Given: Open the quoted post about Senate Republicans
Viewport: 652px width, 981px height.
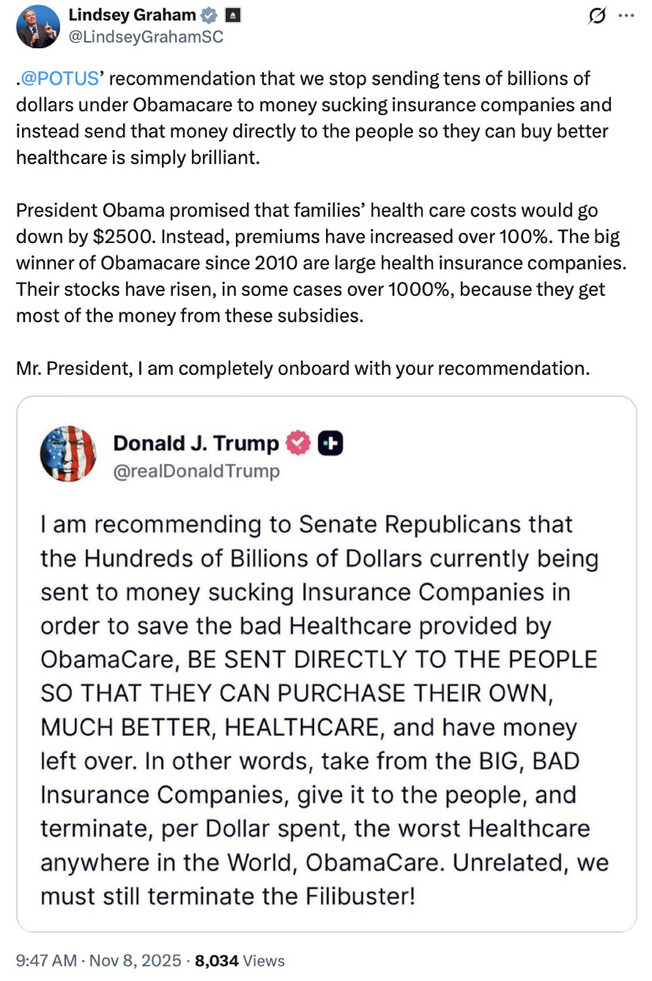Looking at the screenshot, I should pos(325,700).
